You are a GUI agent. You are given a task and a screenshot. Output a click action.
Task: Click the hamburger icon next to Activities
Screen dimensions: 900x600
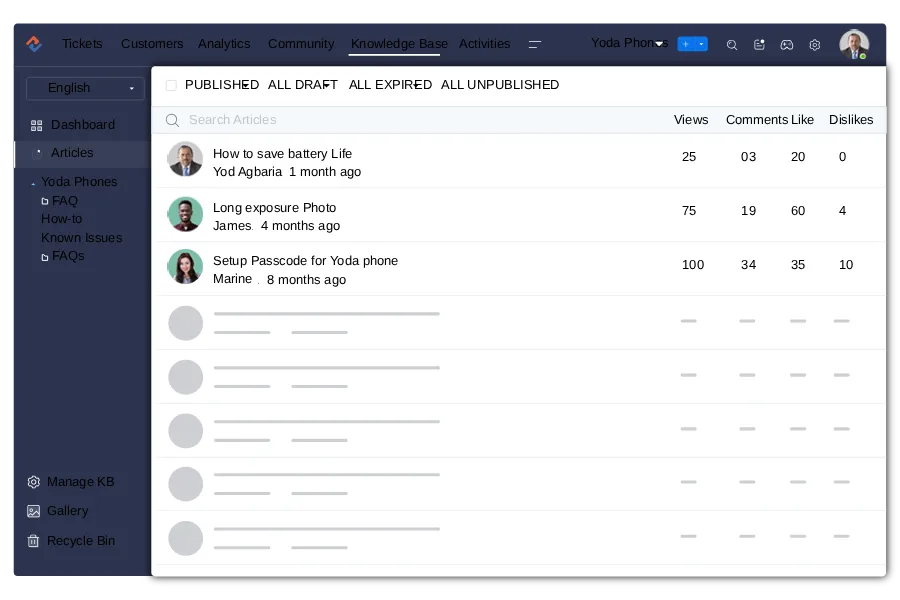pyautogui.click(x=535, y=44)
